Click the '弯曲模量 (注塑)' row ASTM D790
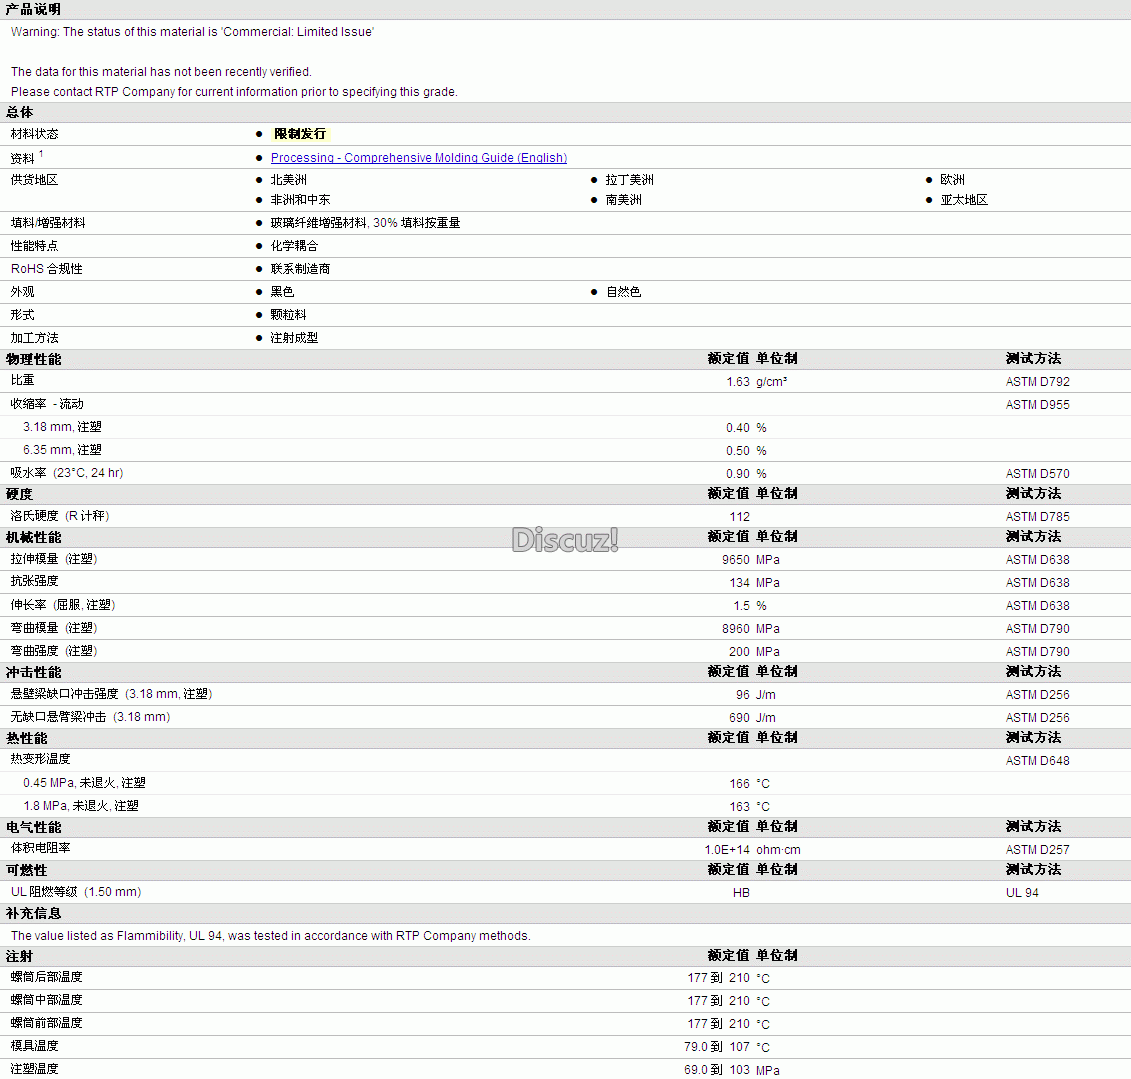The image size is (1131, 1079). coord(1037,630)
